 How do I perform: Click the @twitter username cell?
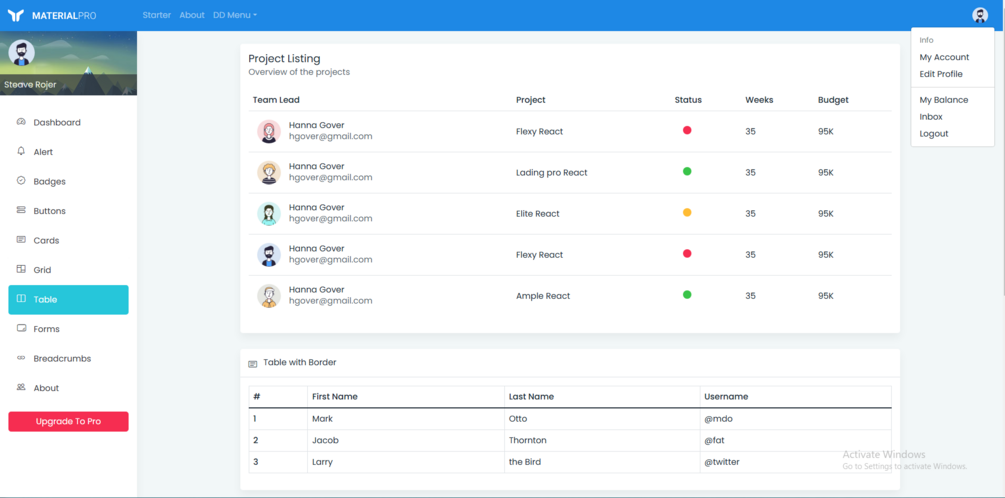click(795, 462)
